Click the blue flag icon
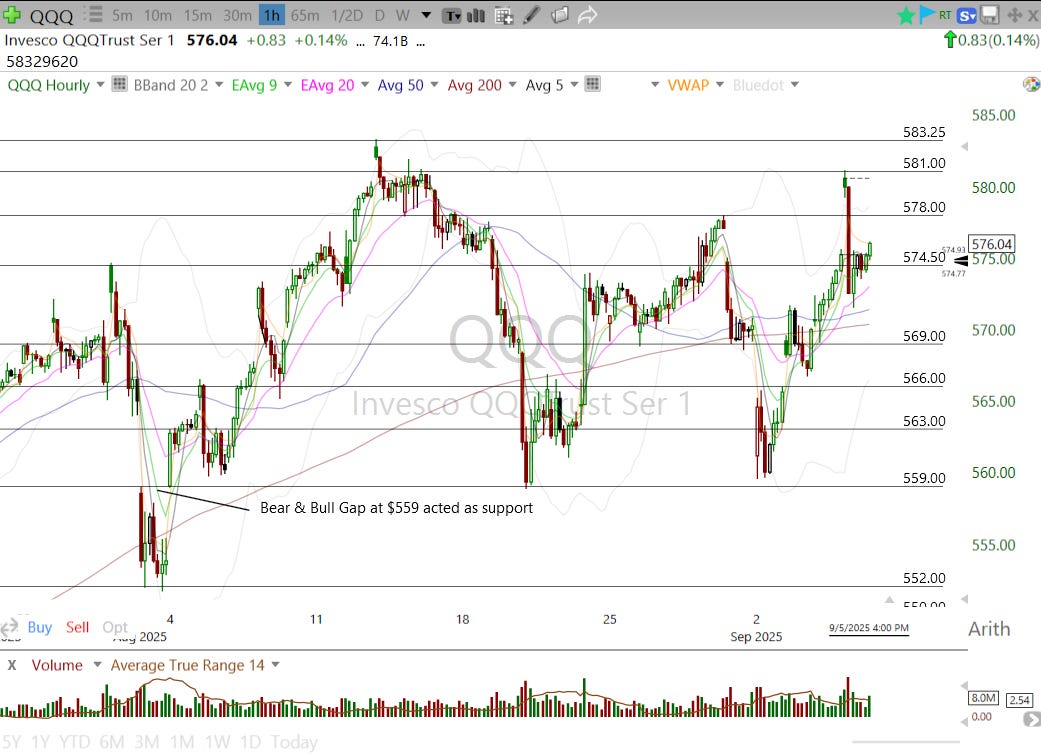The image size is (1041, 754). [926, 15]
